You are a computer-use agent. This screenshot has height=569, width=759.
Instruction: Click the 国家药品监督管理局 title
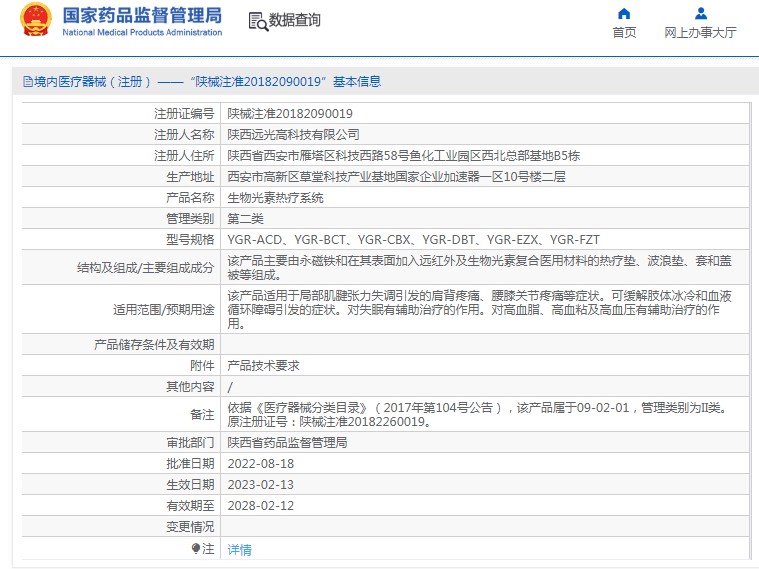click(x=142, y=15)
